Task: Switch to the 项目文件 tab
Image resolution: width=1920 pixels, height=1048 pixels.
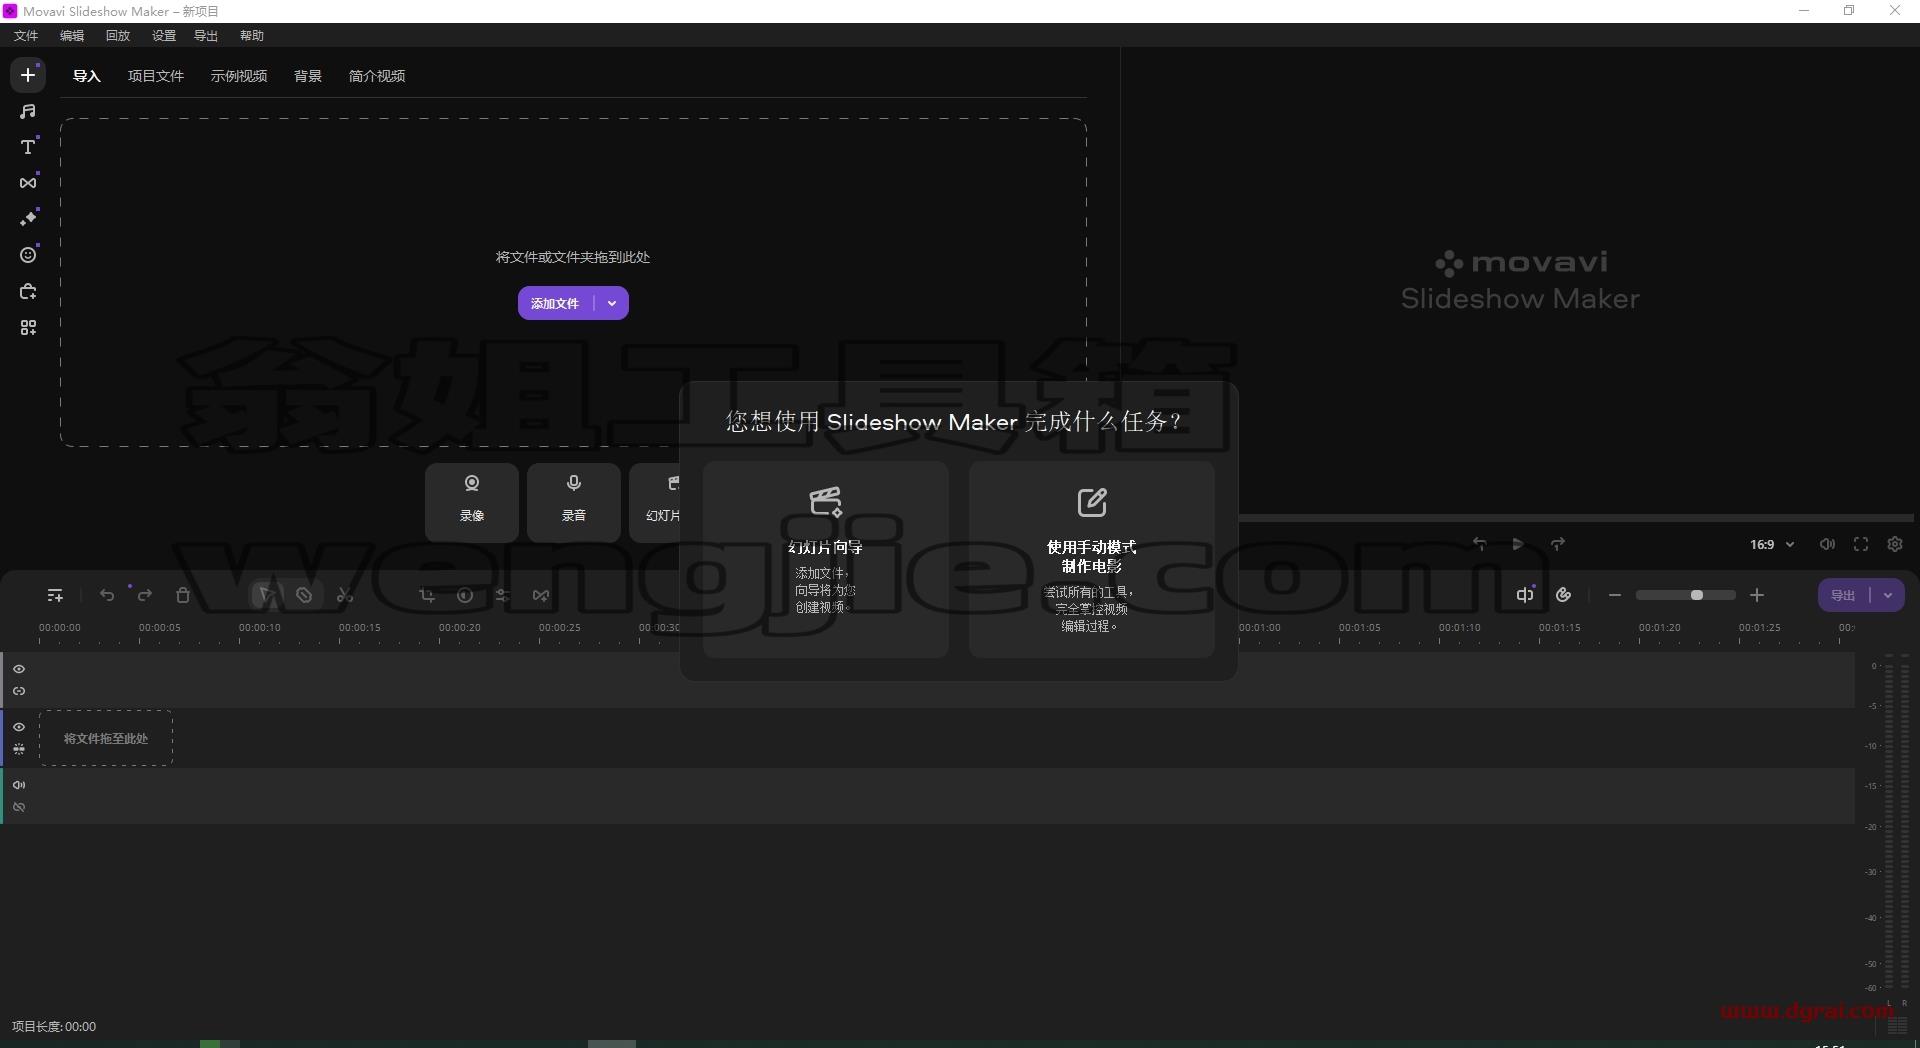Action: click(x=156, y=76)
